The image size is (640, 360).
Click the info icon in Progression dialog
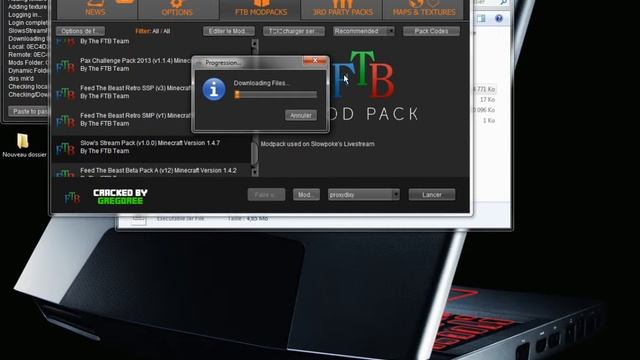pyautogui.click(x=214, y=89)
